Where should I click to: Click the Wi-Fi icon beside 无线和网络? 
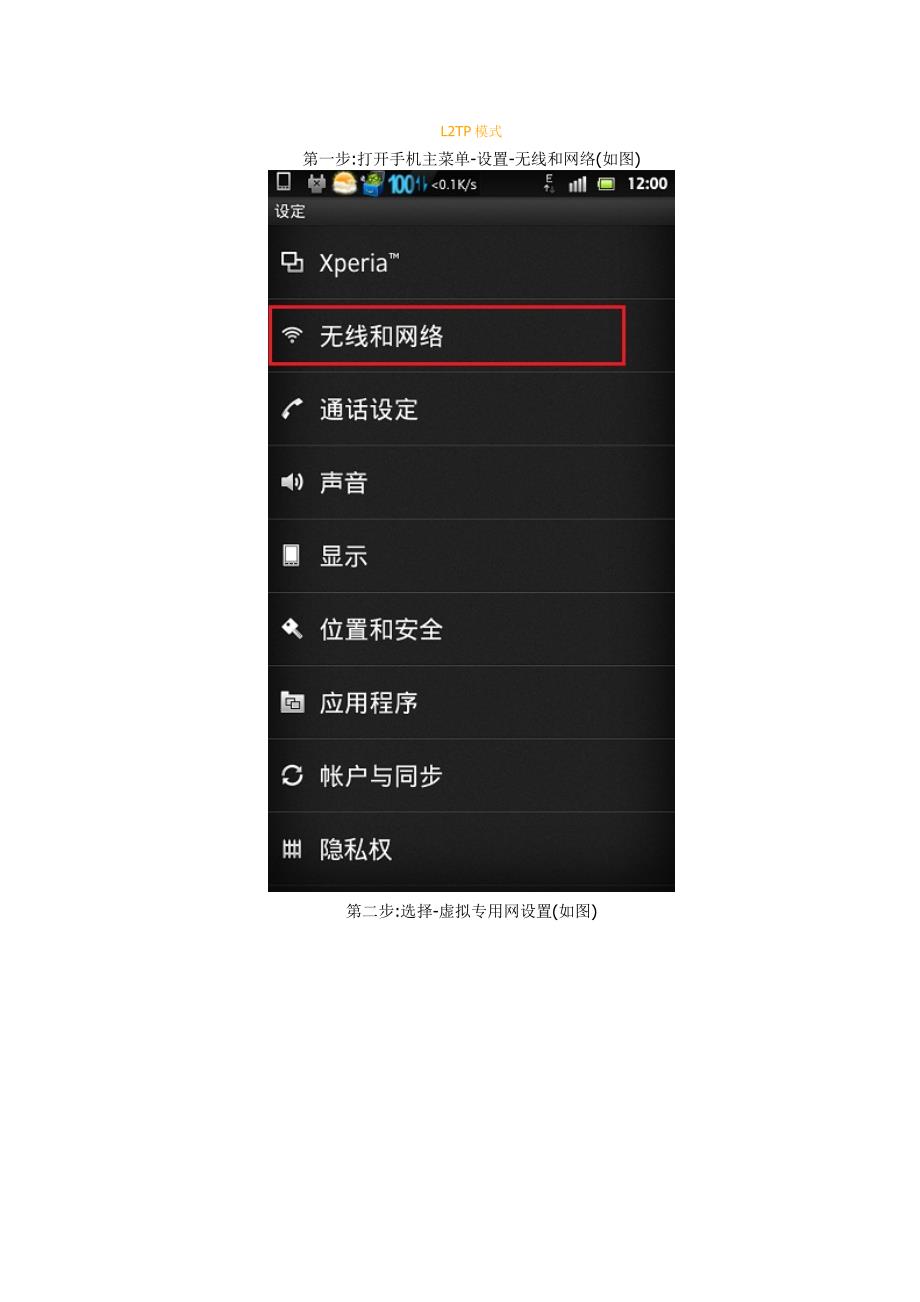click(x=292, y=336)
